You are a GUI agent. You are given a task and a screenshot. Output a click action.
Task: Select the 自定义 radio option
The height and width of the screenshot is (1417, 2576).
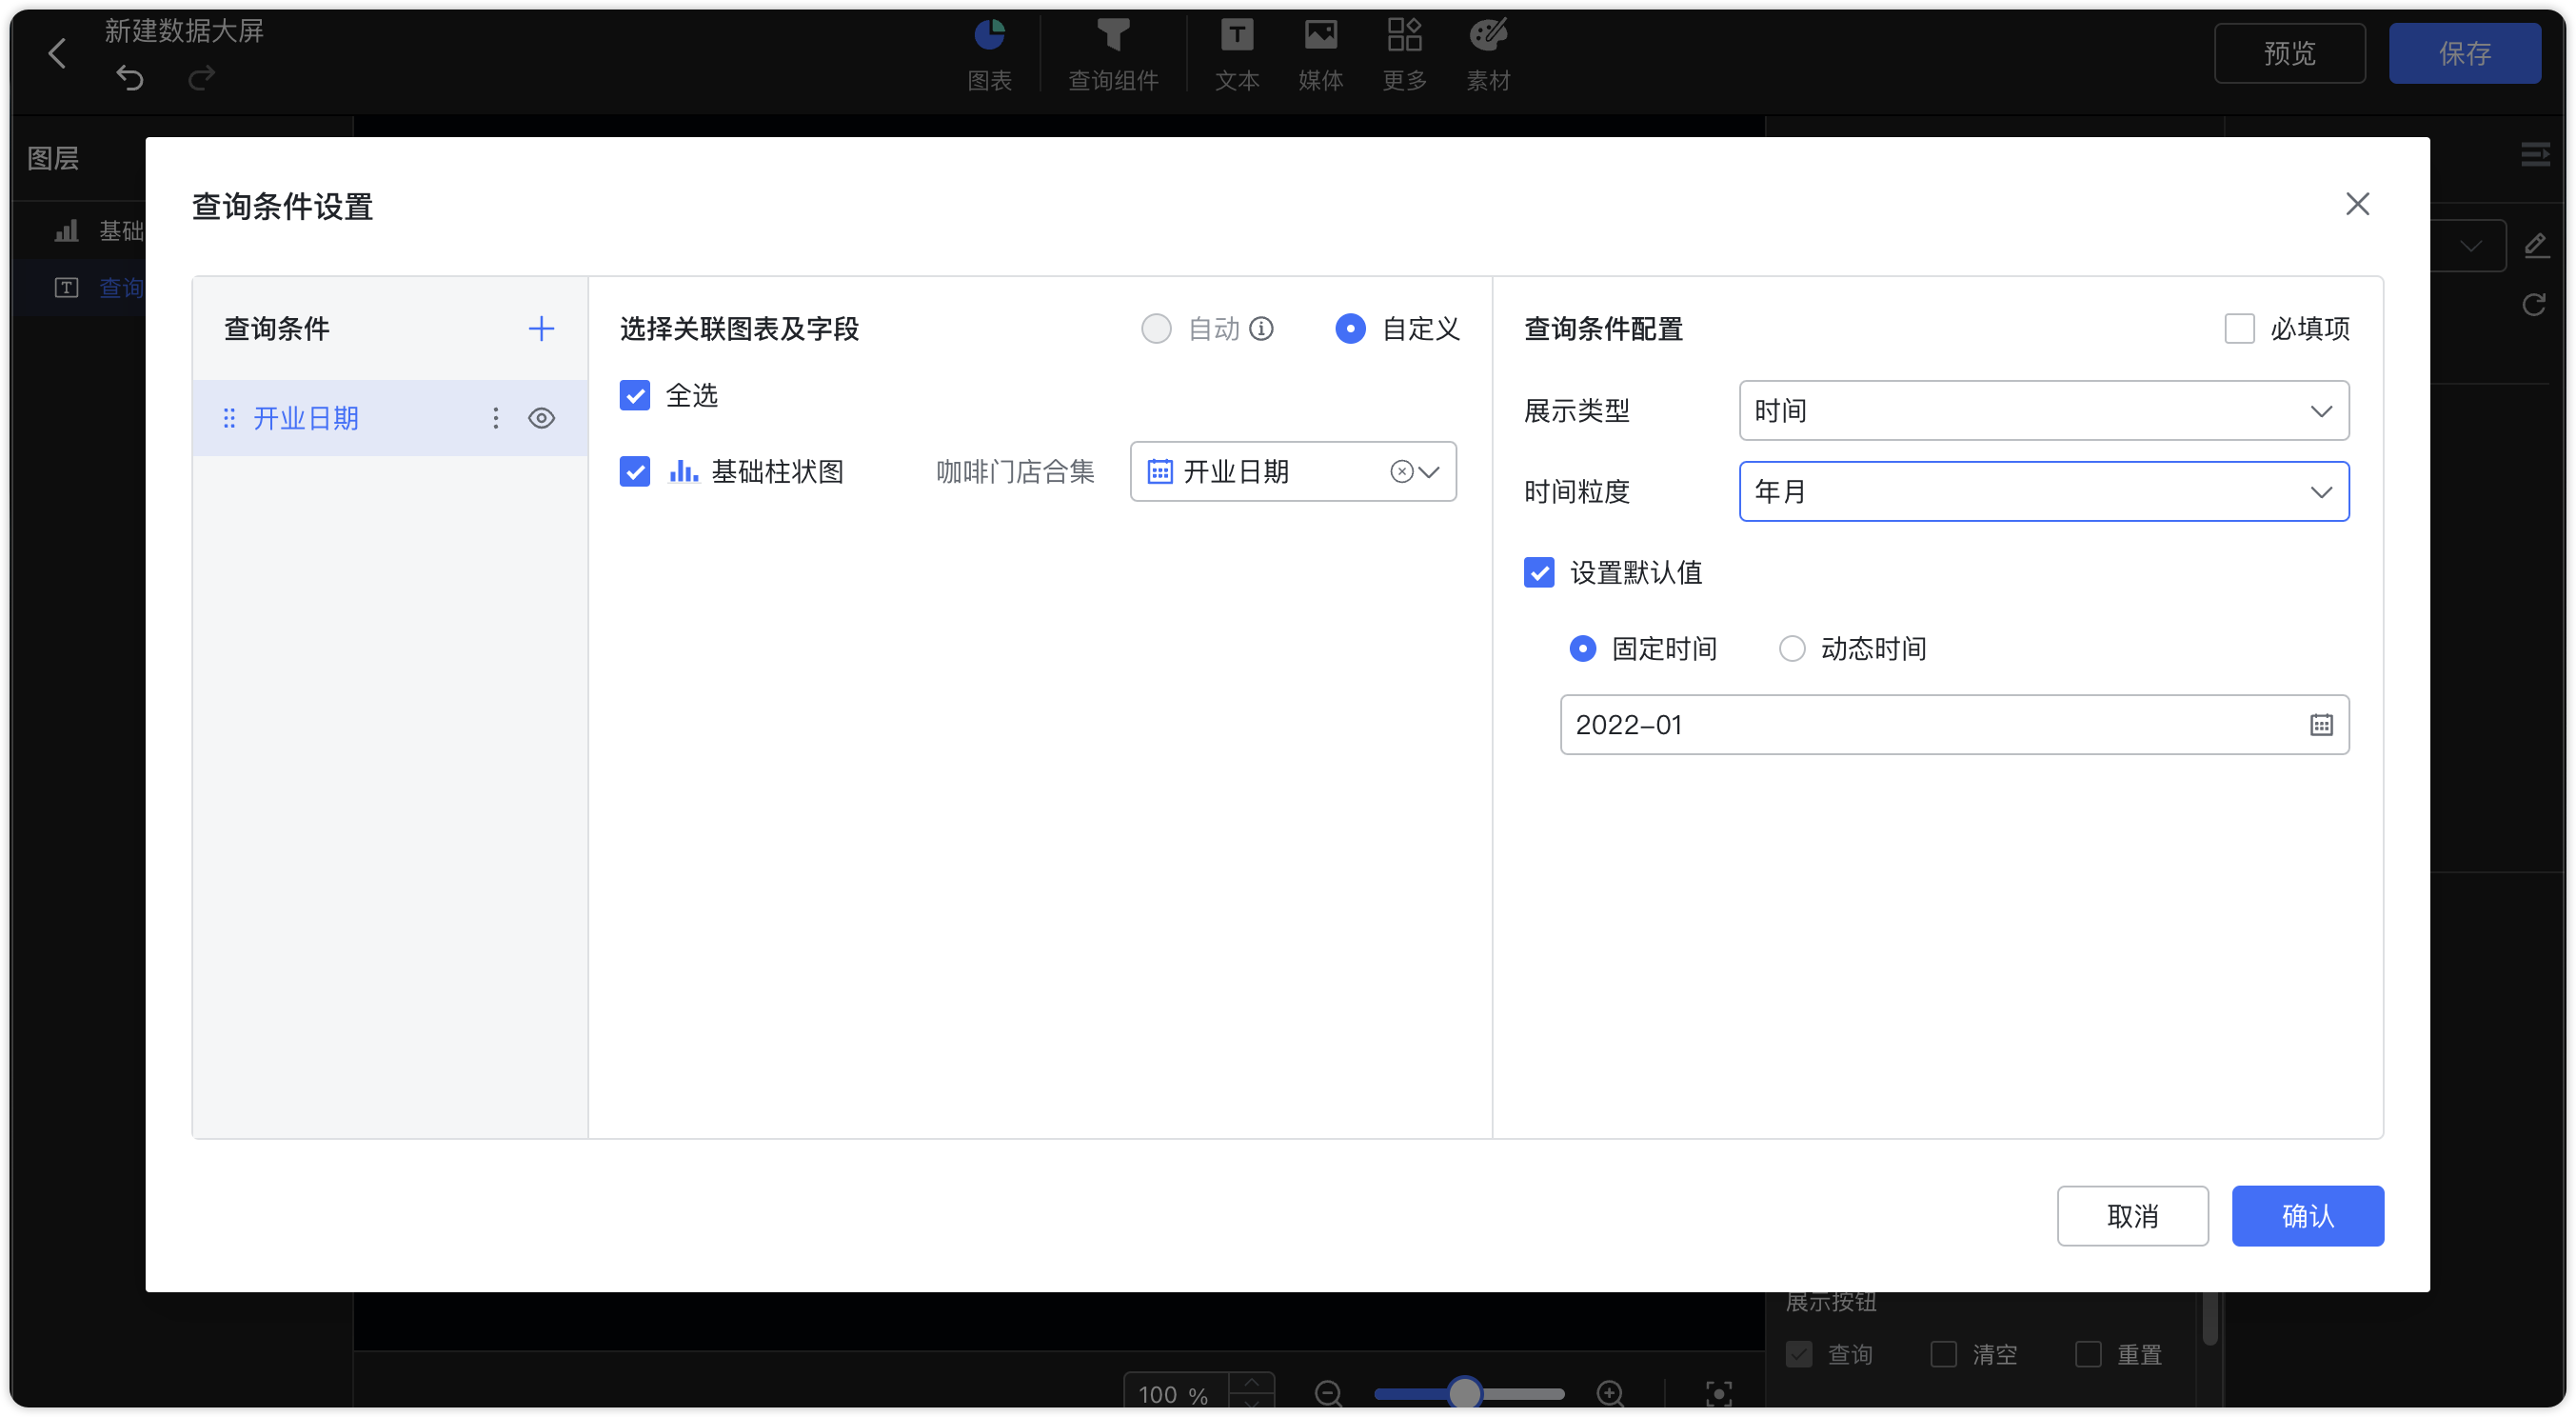tap(1350, 329)
